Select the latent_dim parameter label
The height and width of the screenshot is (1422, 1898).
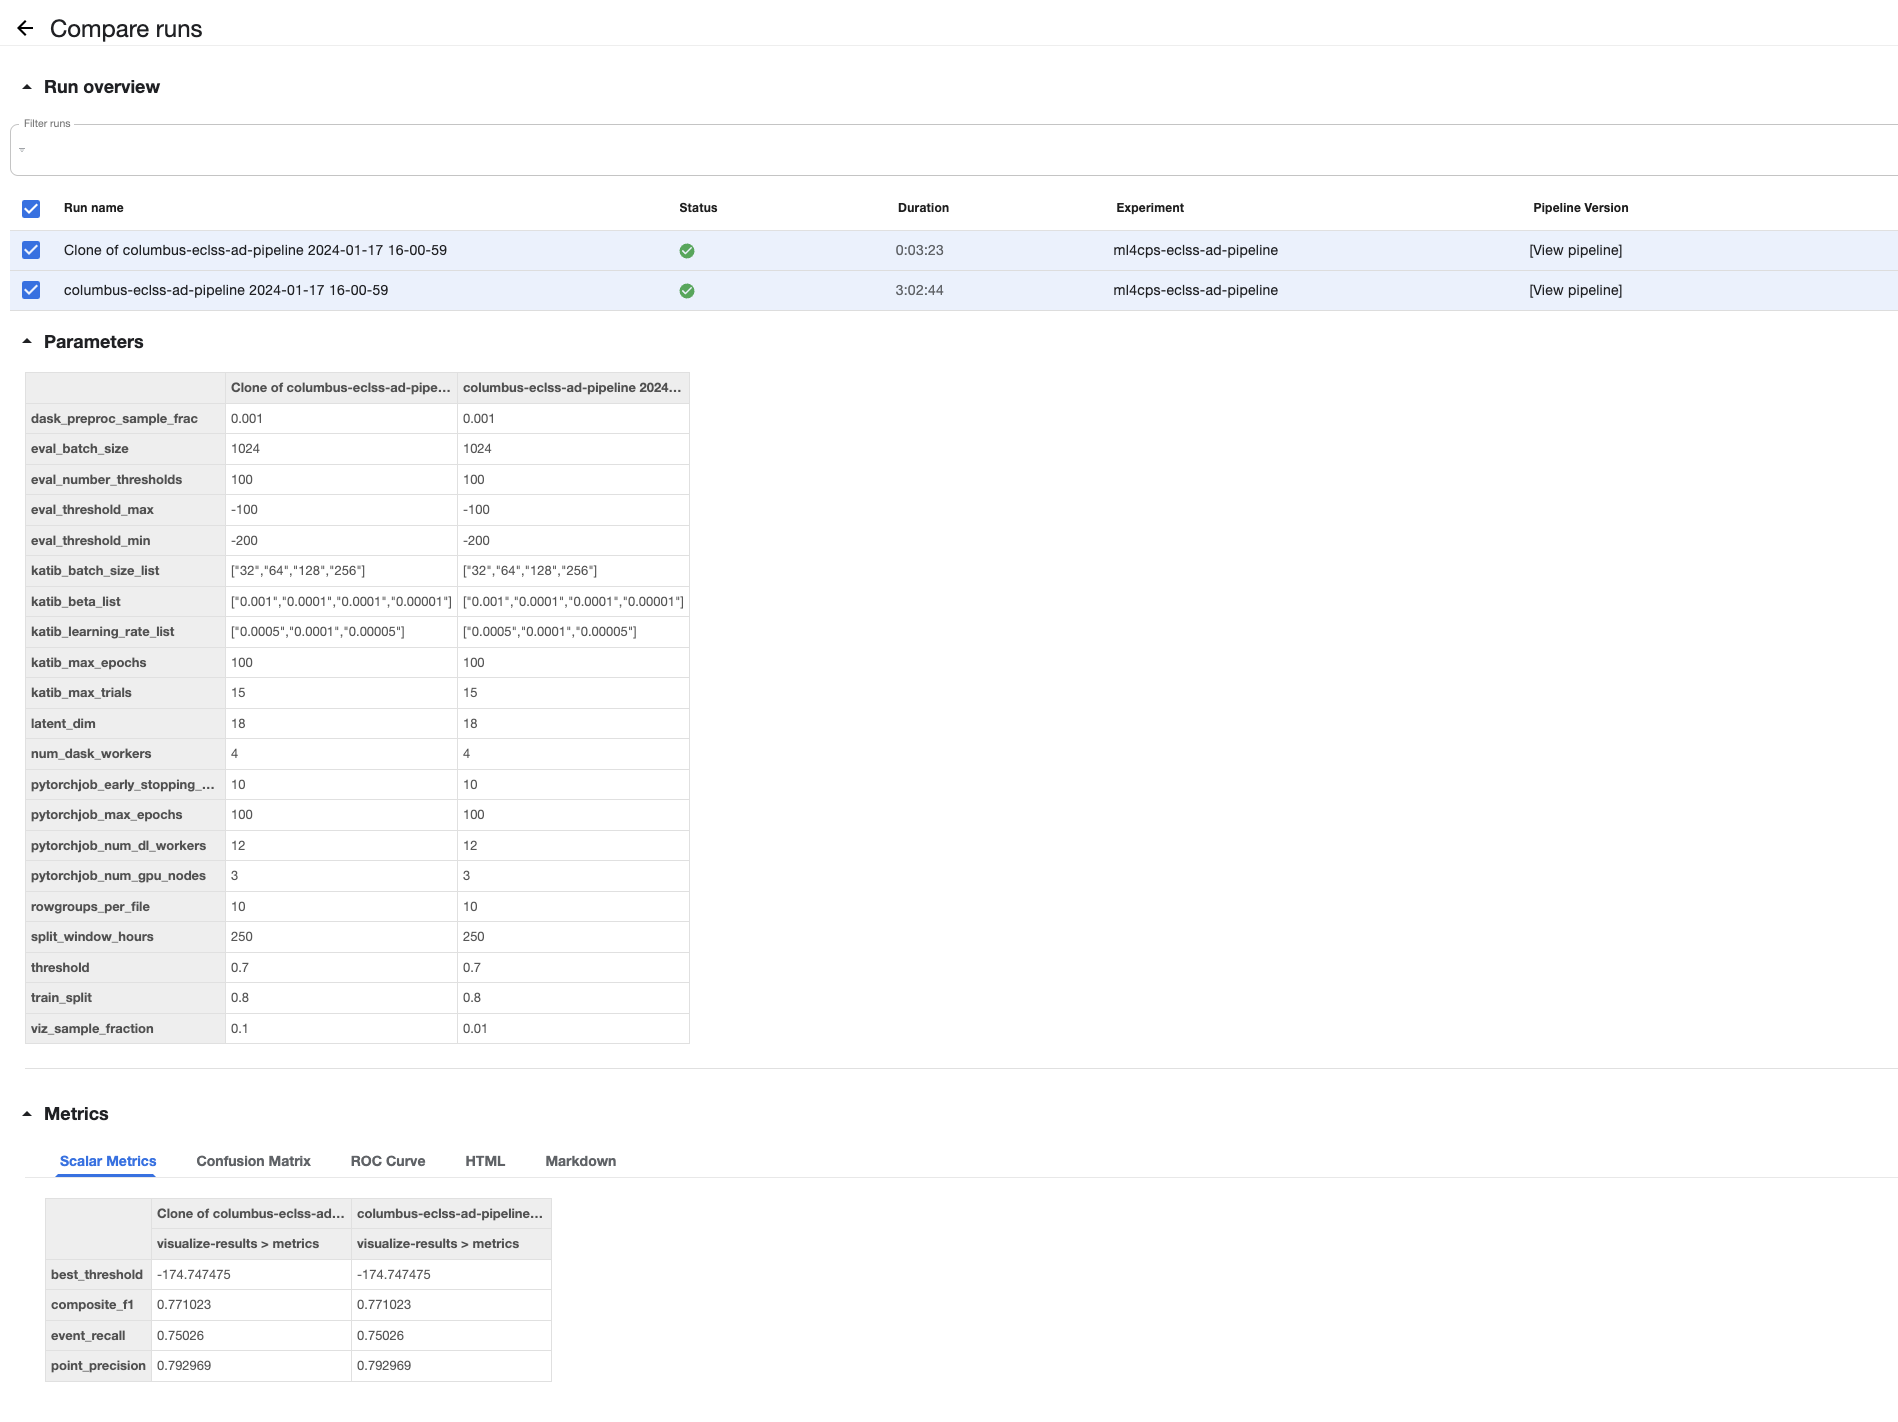point(63,724)
